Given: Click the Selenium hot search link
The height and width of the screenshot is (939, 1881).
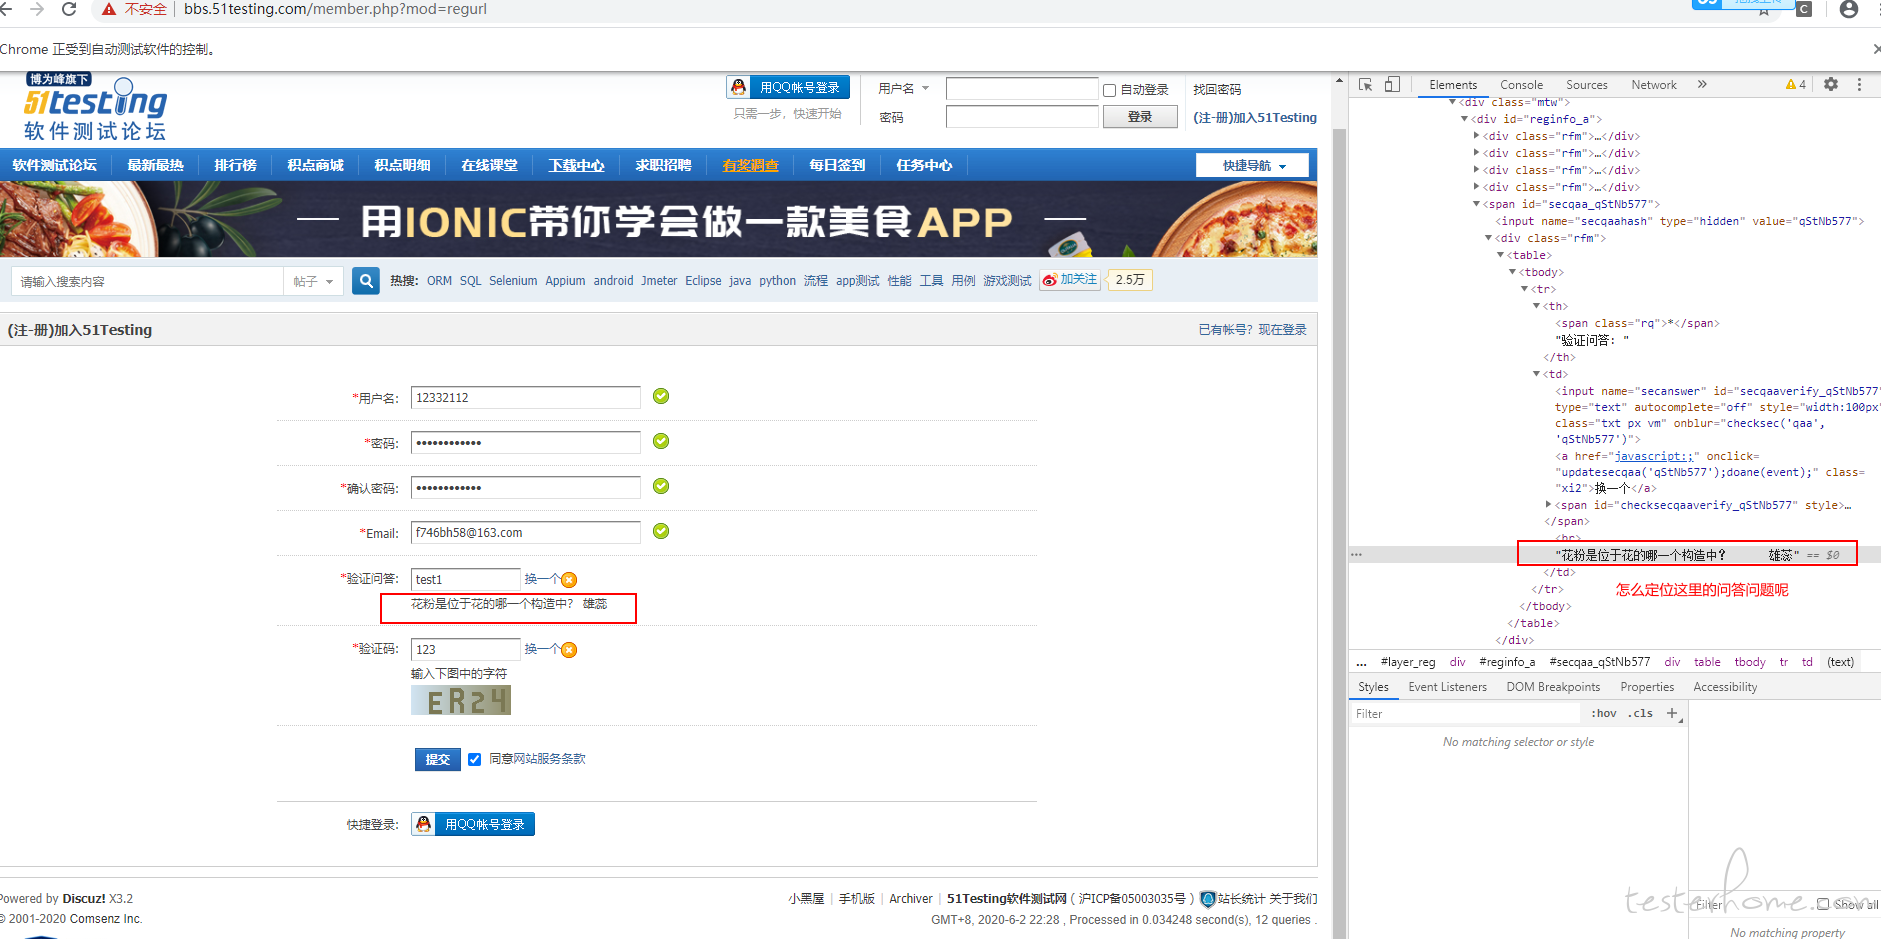Looking at the screenshot, I should pos(513,281).
